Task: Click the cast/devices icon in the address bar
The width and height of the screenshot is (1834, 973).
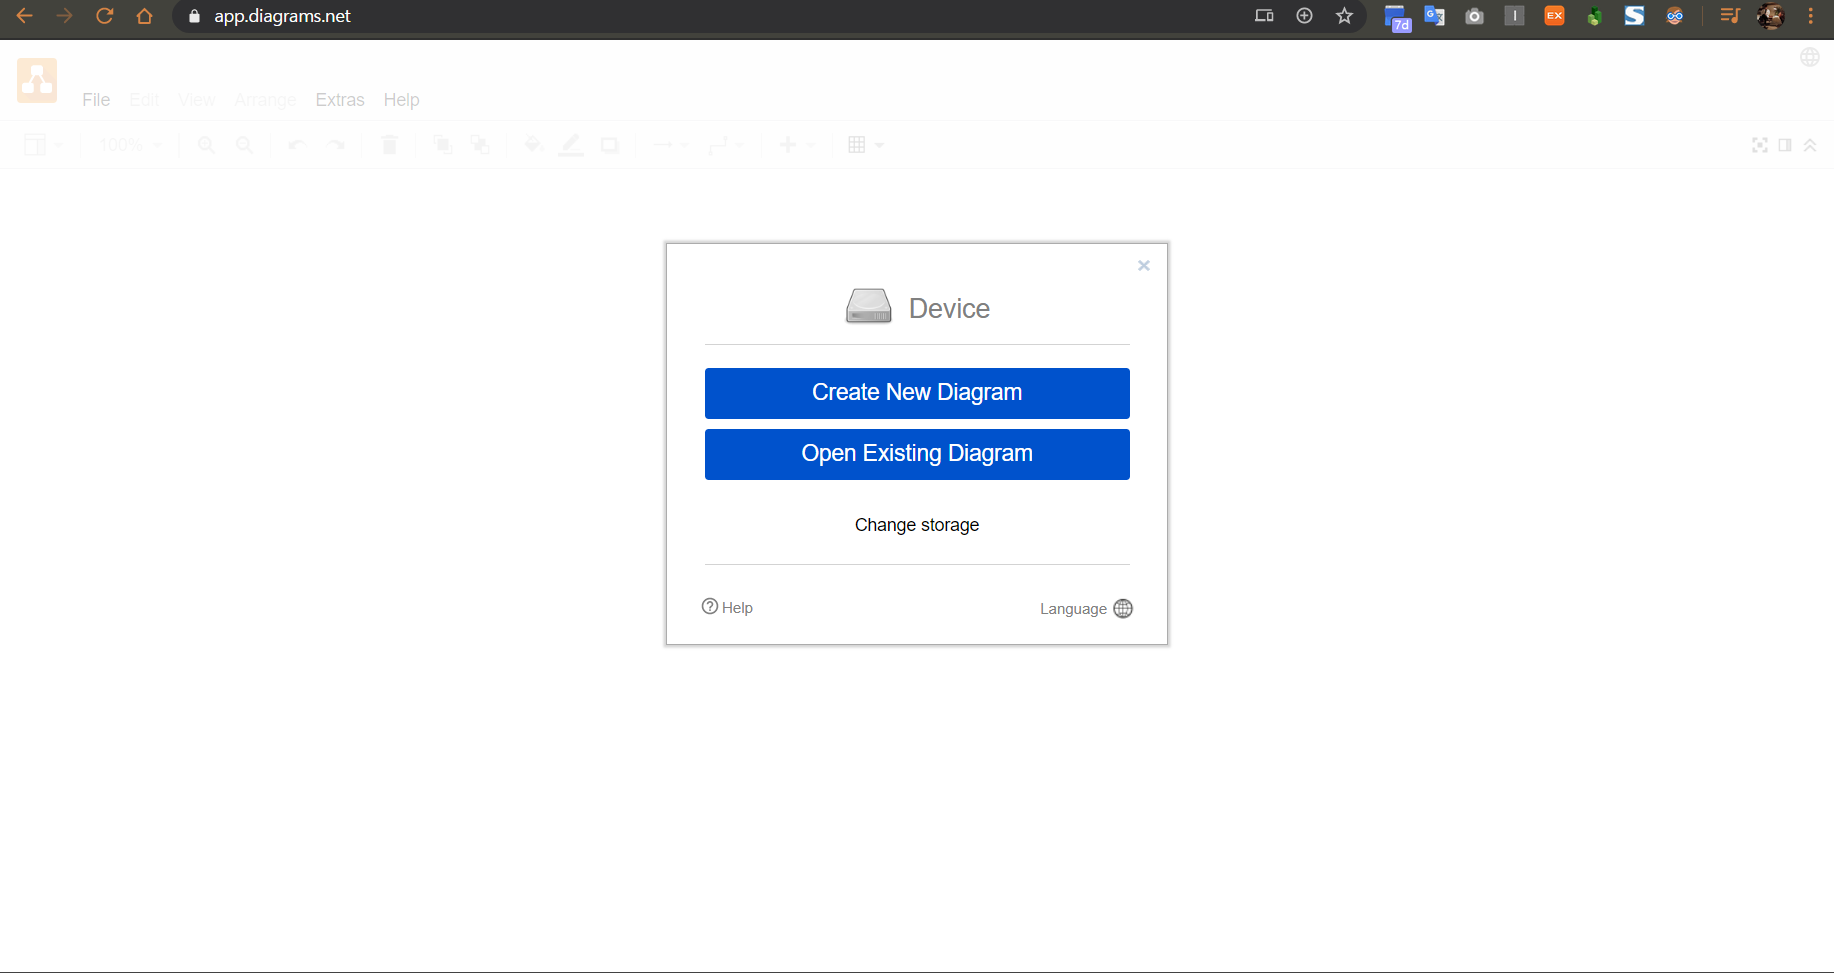Action: coord(1264,16)
